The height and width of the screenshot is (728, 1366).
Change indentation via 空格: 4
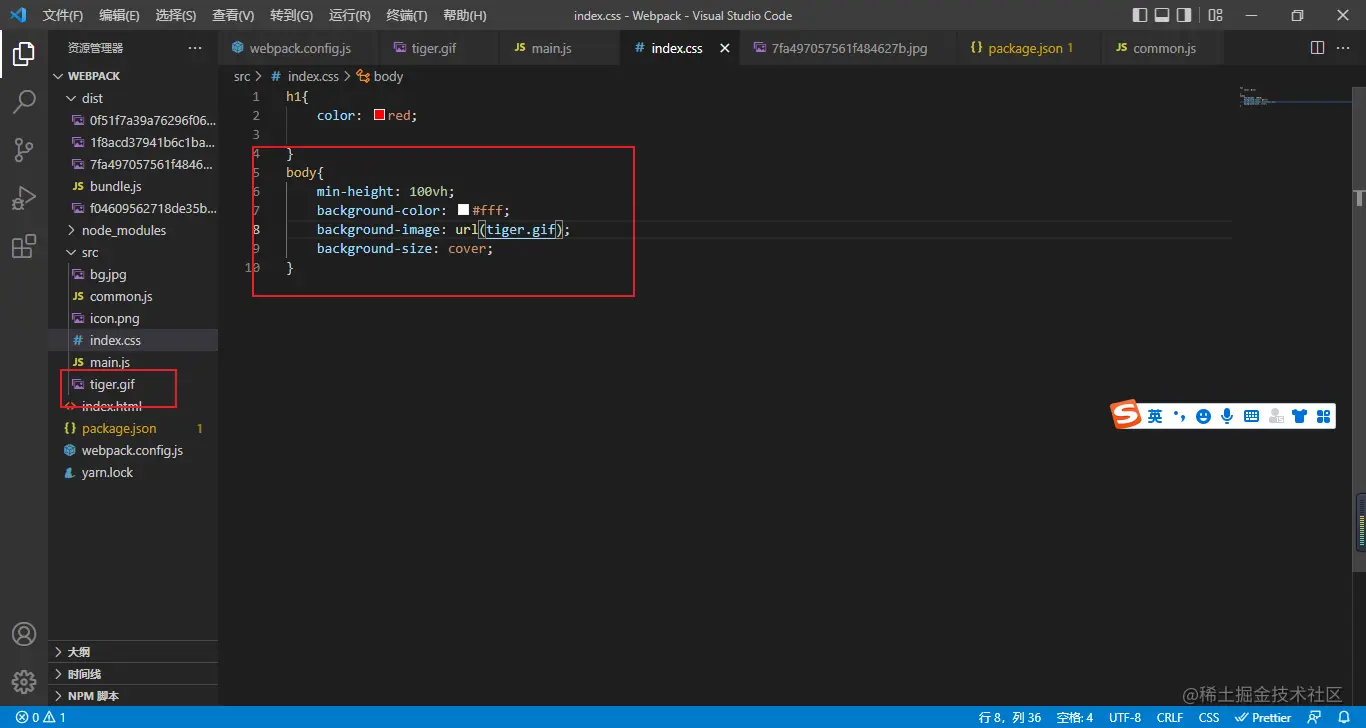coord(1075,717)
